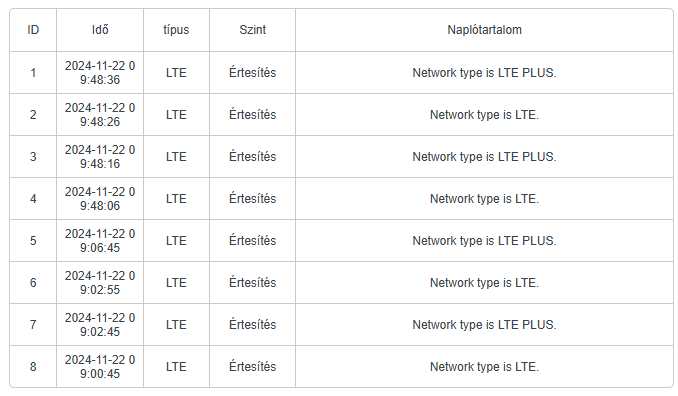Screen dimensions: 678x396
Task: Select LTE PLUS message at 09:48:36
Action: click(x=484, y=73)
